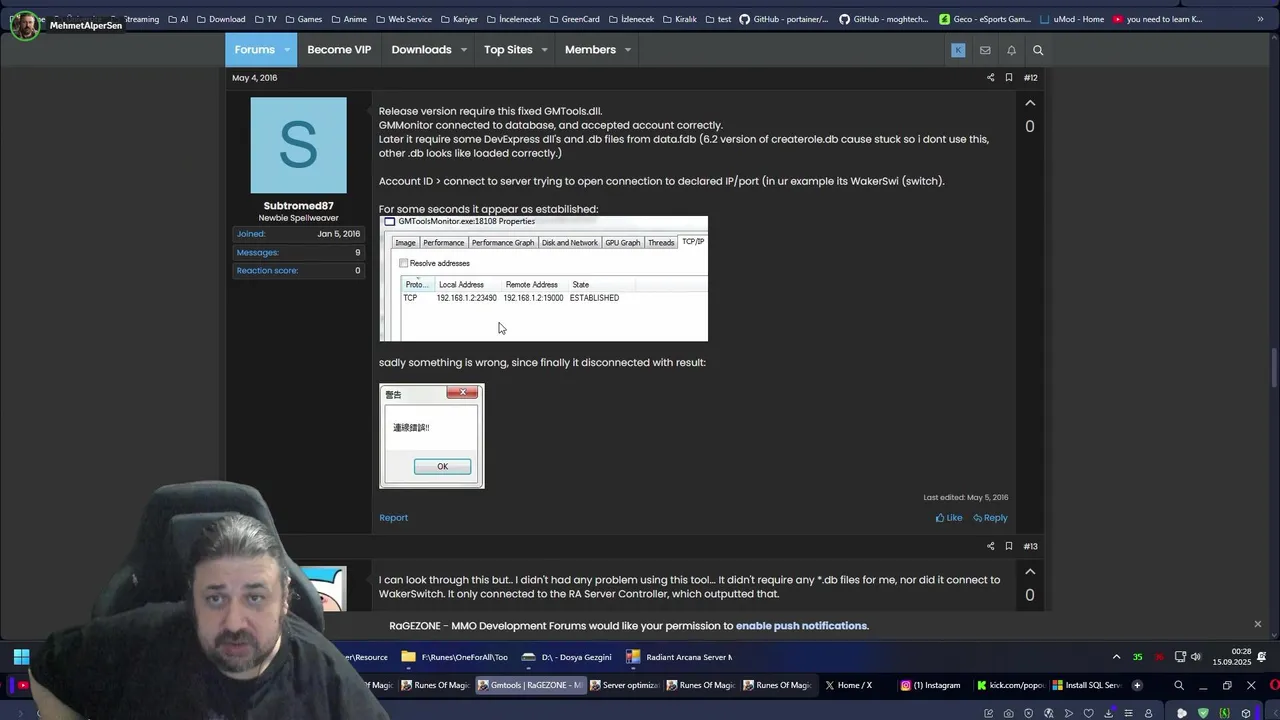Viewport: 1280px width, 720px height.
Task: Reply to post #12
Action: coord(990,518)
